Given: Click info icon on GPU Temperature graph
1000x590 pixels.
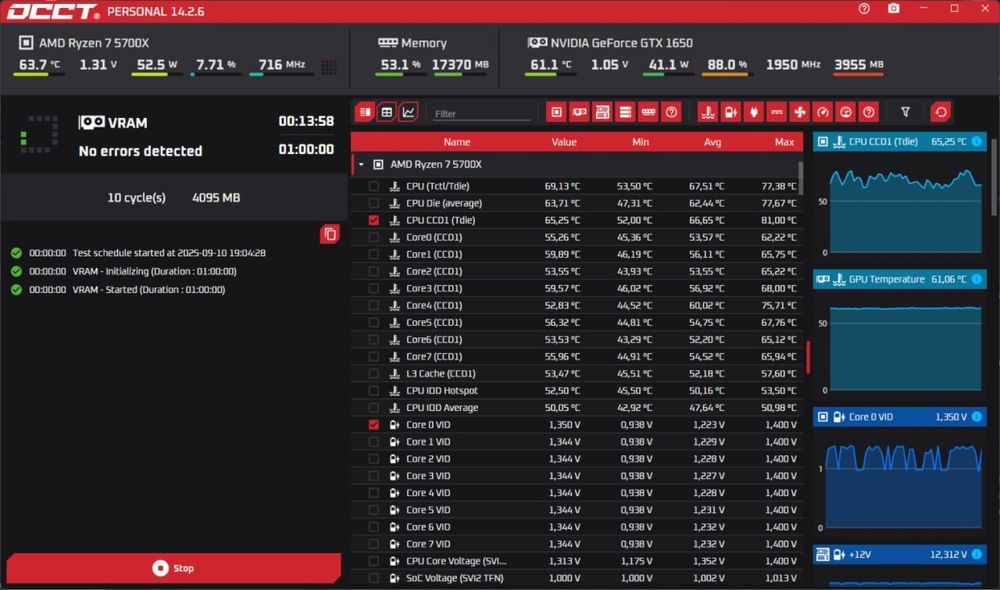Looking at the screenshot, I should pos(976,279).
